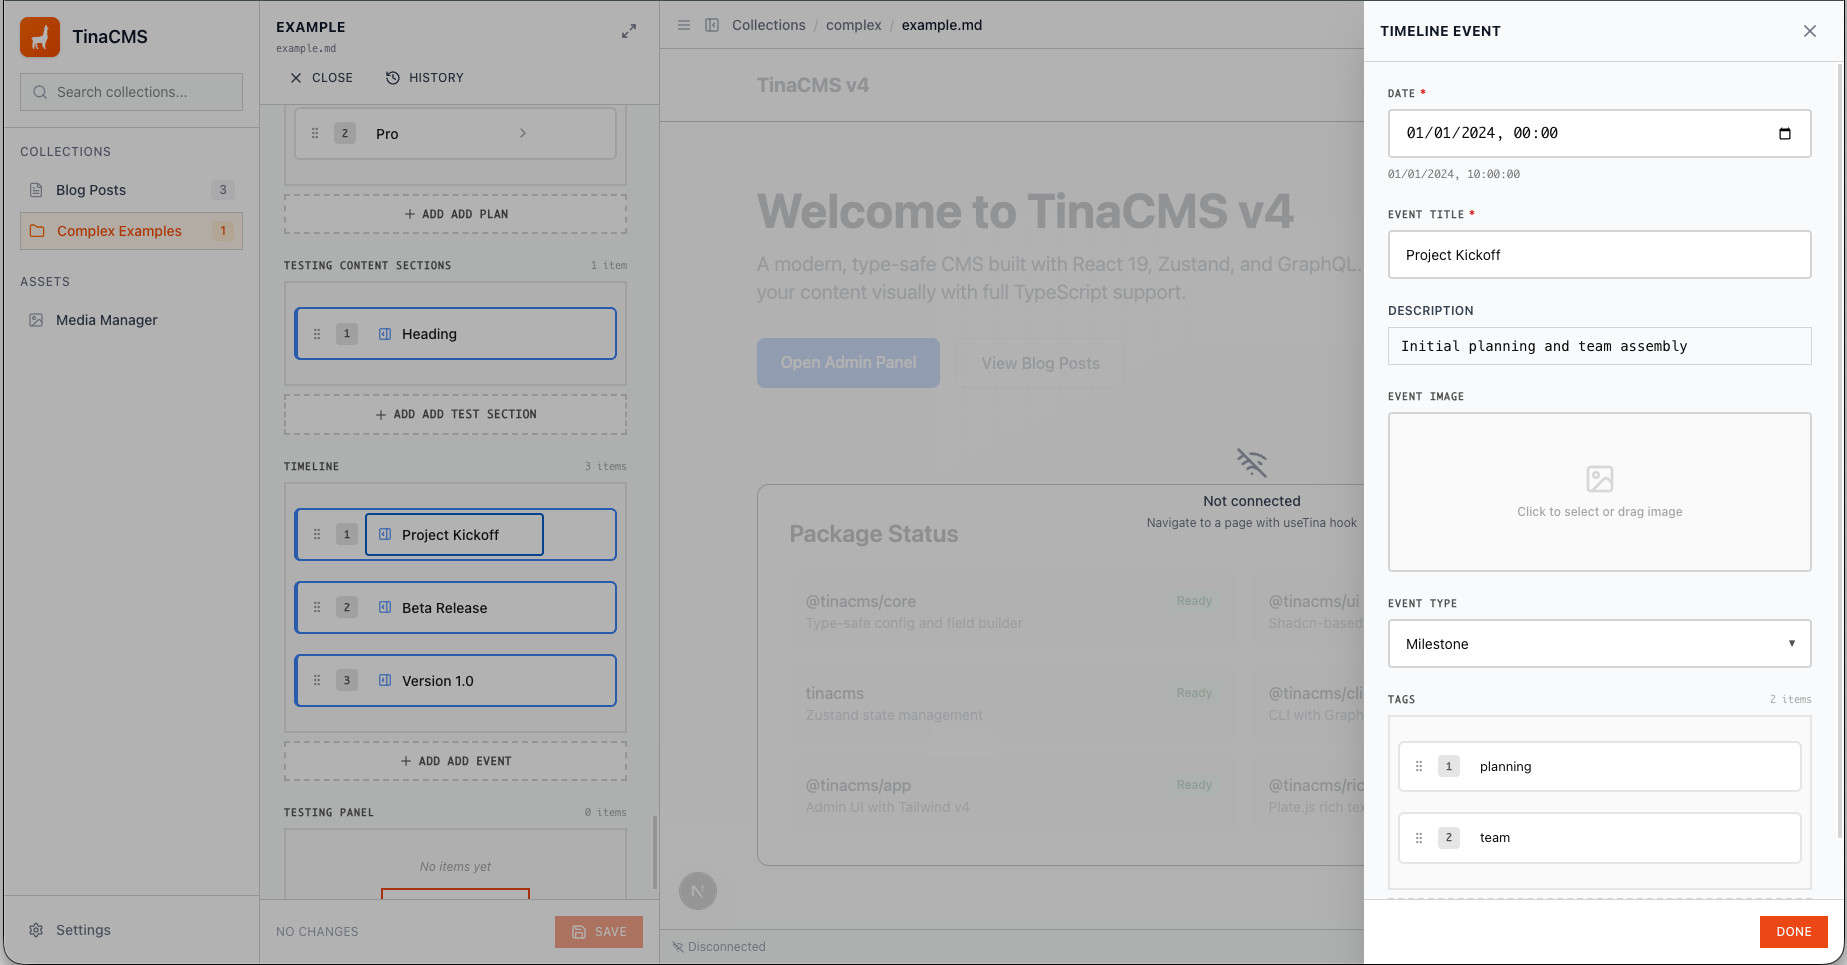Click the Media Manager image icon
This screenshot has height=965, width=1847.
tap(36, 320)
